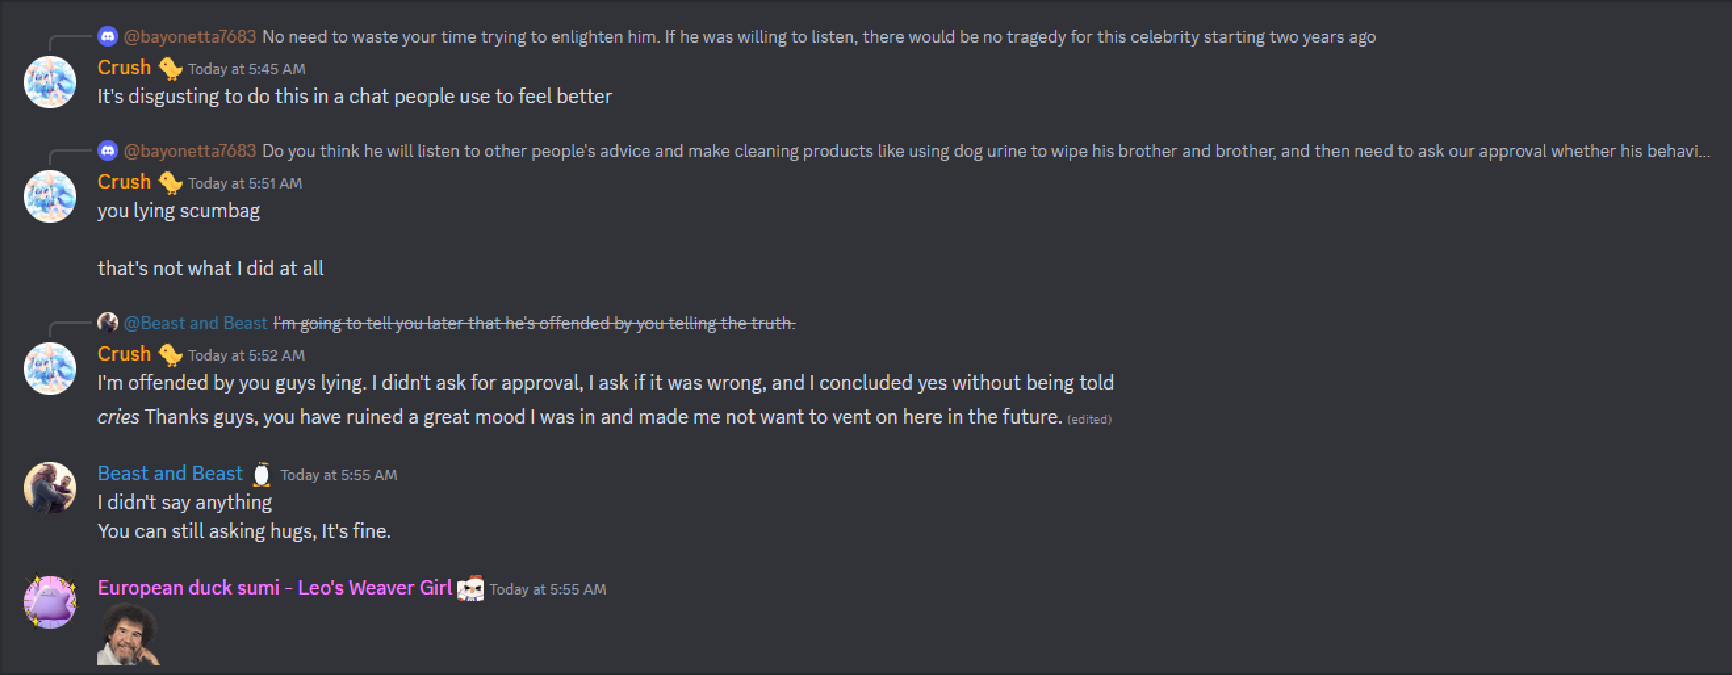The image size is (1732, 675).
Task: Click the penguin badge beside Beast and Beast
Action: pos(262,474)
